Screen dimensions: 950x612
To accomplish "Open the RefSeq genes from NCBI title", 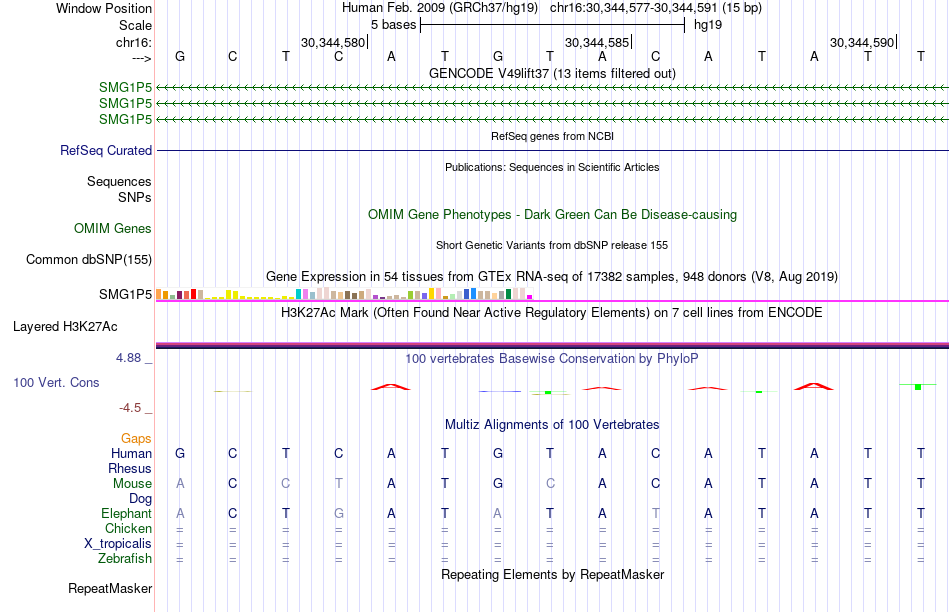I will (552, 136).
